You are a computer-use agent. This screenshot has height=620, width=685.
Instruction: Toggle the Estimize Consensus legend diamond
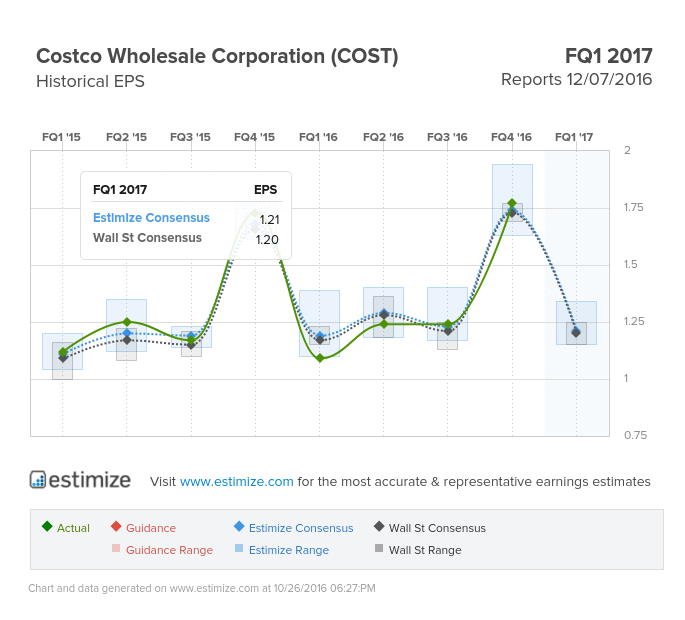(239, 526)
